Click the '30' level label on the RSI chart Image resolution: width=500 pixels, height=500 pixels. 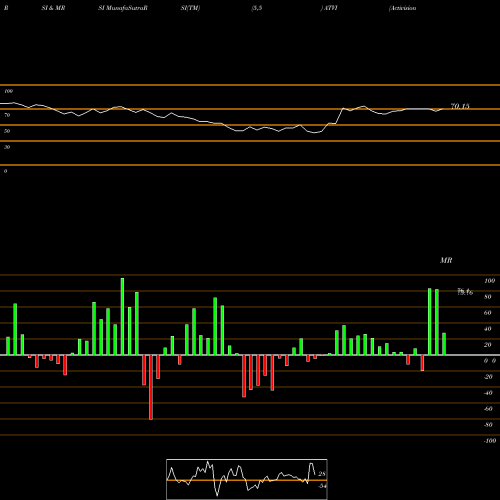point(7,147)
